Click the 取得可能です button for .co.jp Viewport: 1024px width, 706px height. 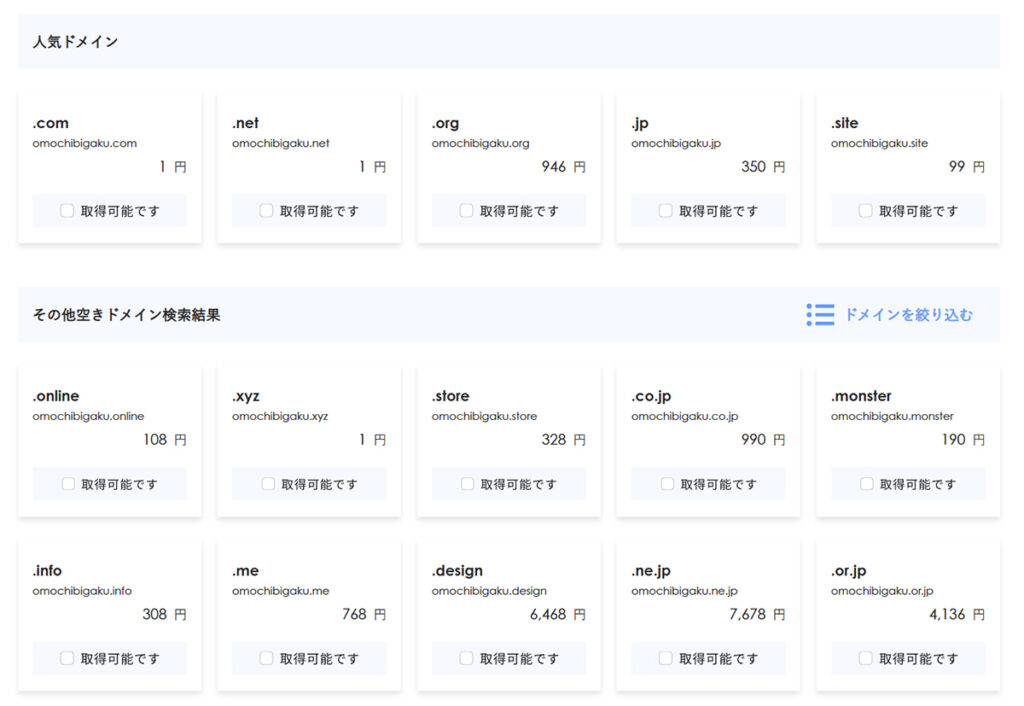(x=708, y=484)
